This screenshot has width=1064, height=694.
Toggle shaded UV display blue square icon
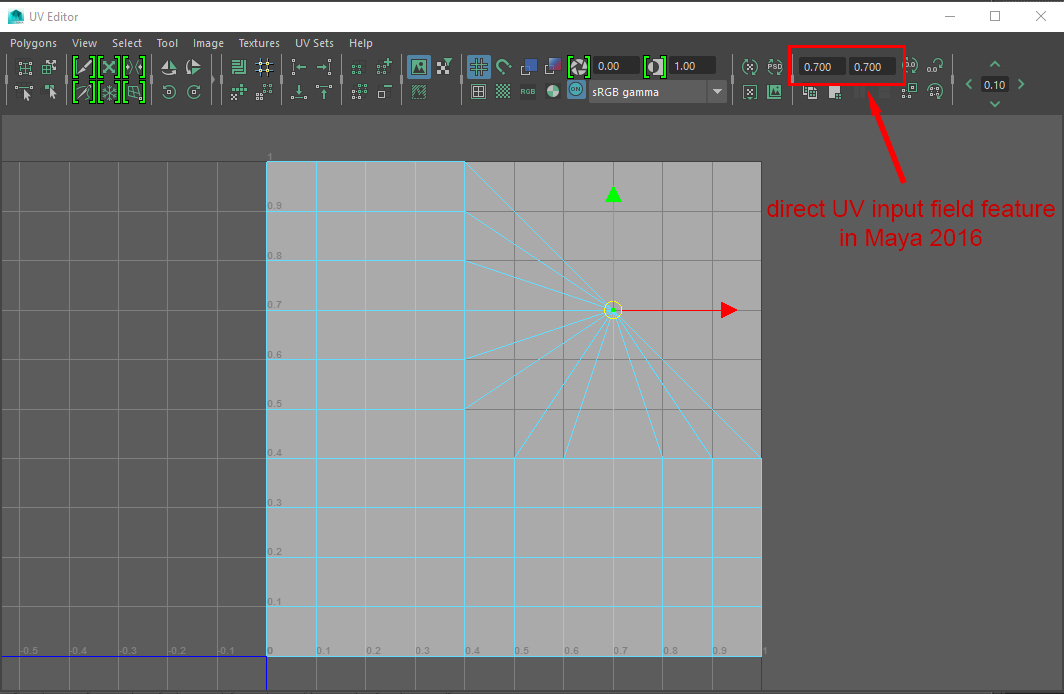tap(529, 66)
